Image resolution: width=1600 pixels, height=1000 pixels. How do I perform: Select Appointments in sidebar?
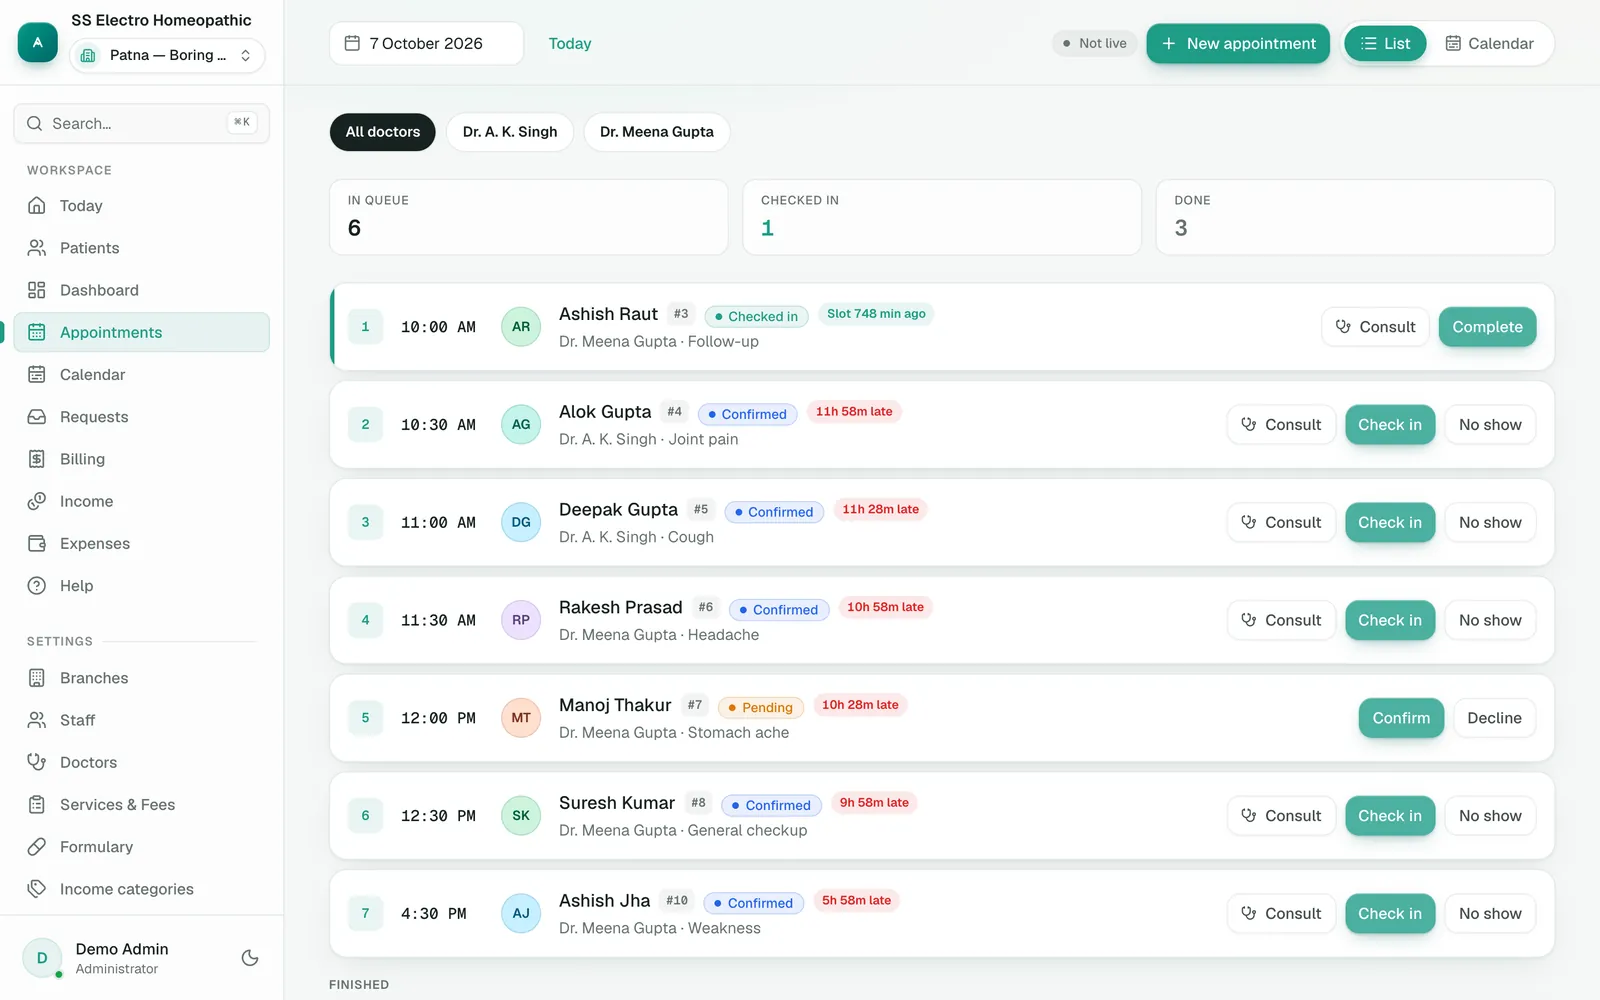click(x=141, y=332)
